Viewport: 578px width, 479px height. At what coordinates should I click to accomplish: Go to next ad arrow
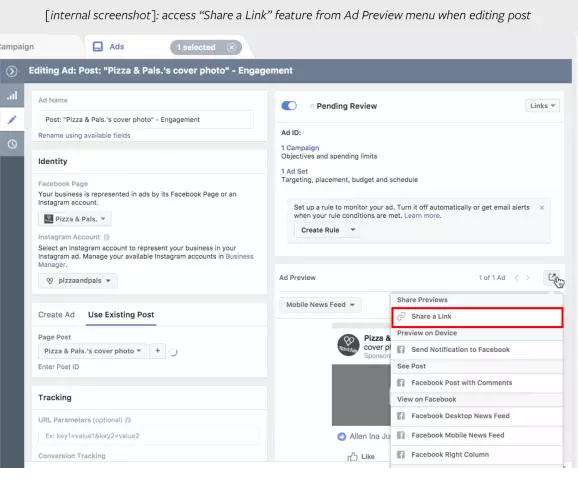[x=528, y=278]
